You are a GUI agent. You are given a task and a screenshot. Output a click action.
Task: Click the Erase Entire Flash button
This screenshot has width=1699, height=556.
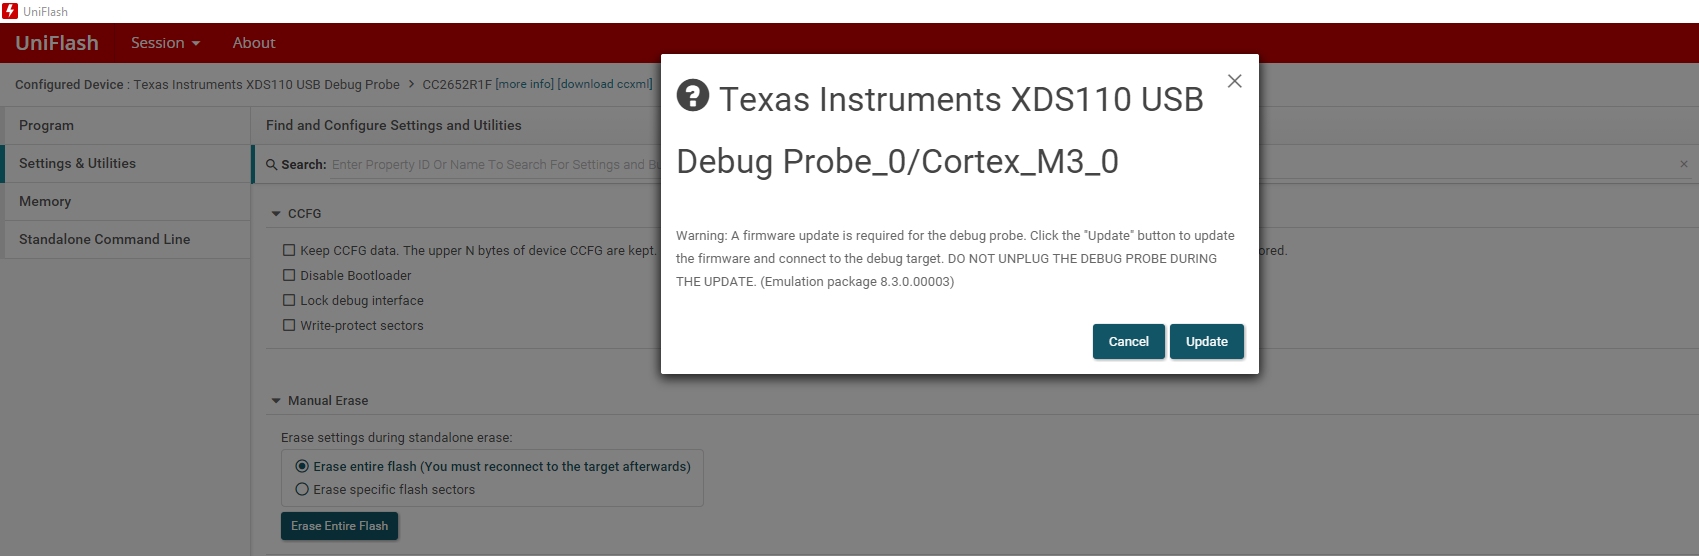point(339,526)
